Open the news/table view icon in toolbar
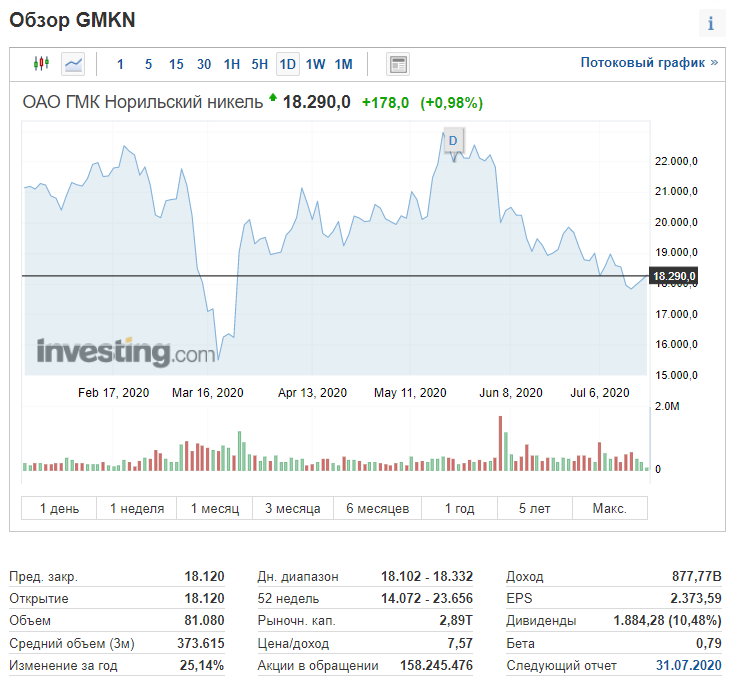The image size is (731, 678). (398, 64)
